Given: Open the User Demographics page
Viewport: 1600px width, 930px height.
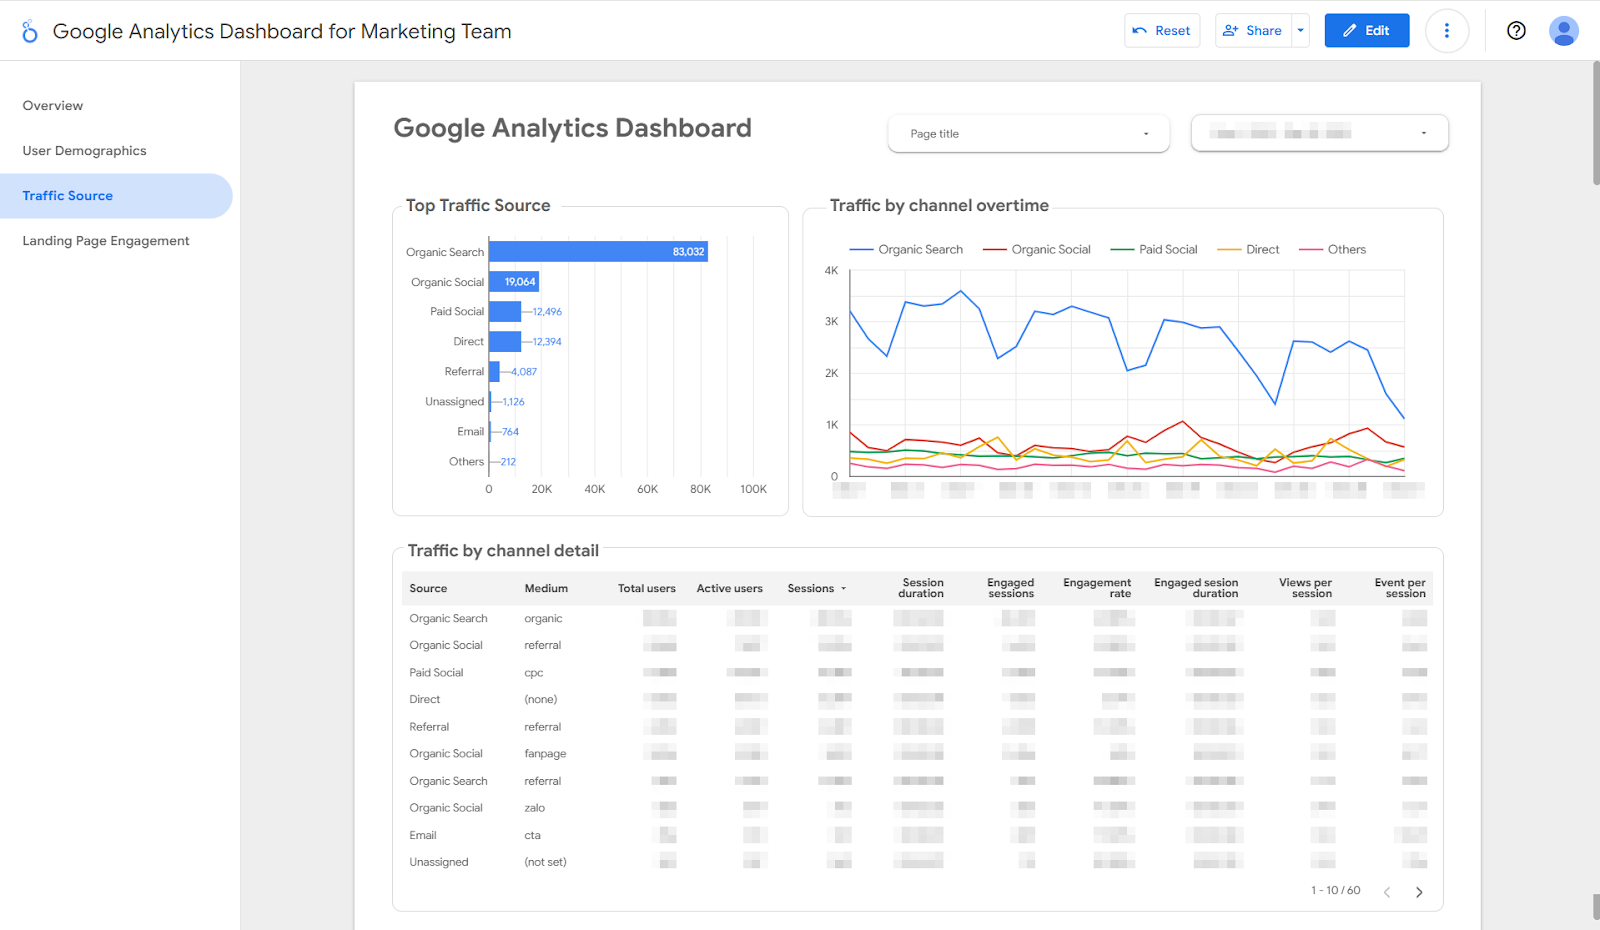Looking at the screenshot, I should tap(84, 150).
